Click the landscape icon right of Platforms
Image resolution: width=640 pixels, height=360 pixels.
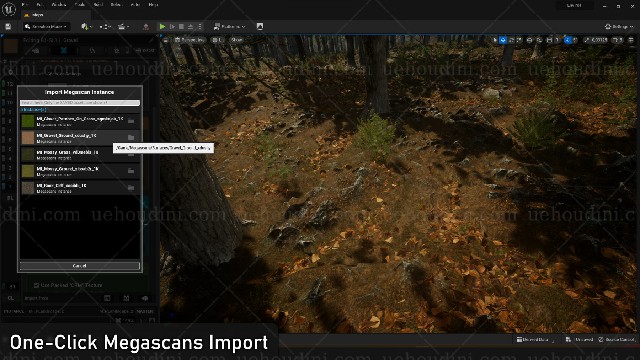pyautogui.click(x=260, y=27)
